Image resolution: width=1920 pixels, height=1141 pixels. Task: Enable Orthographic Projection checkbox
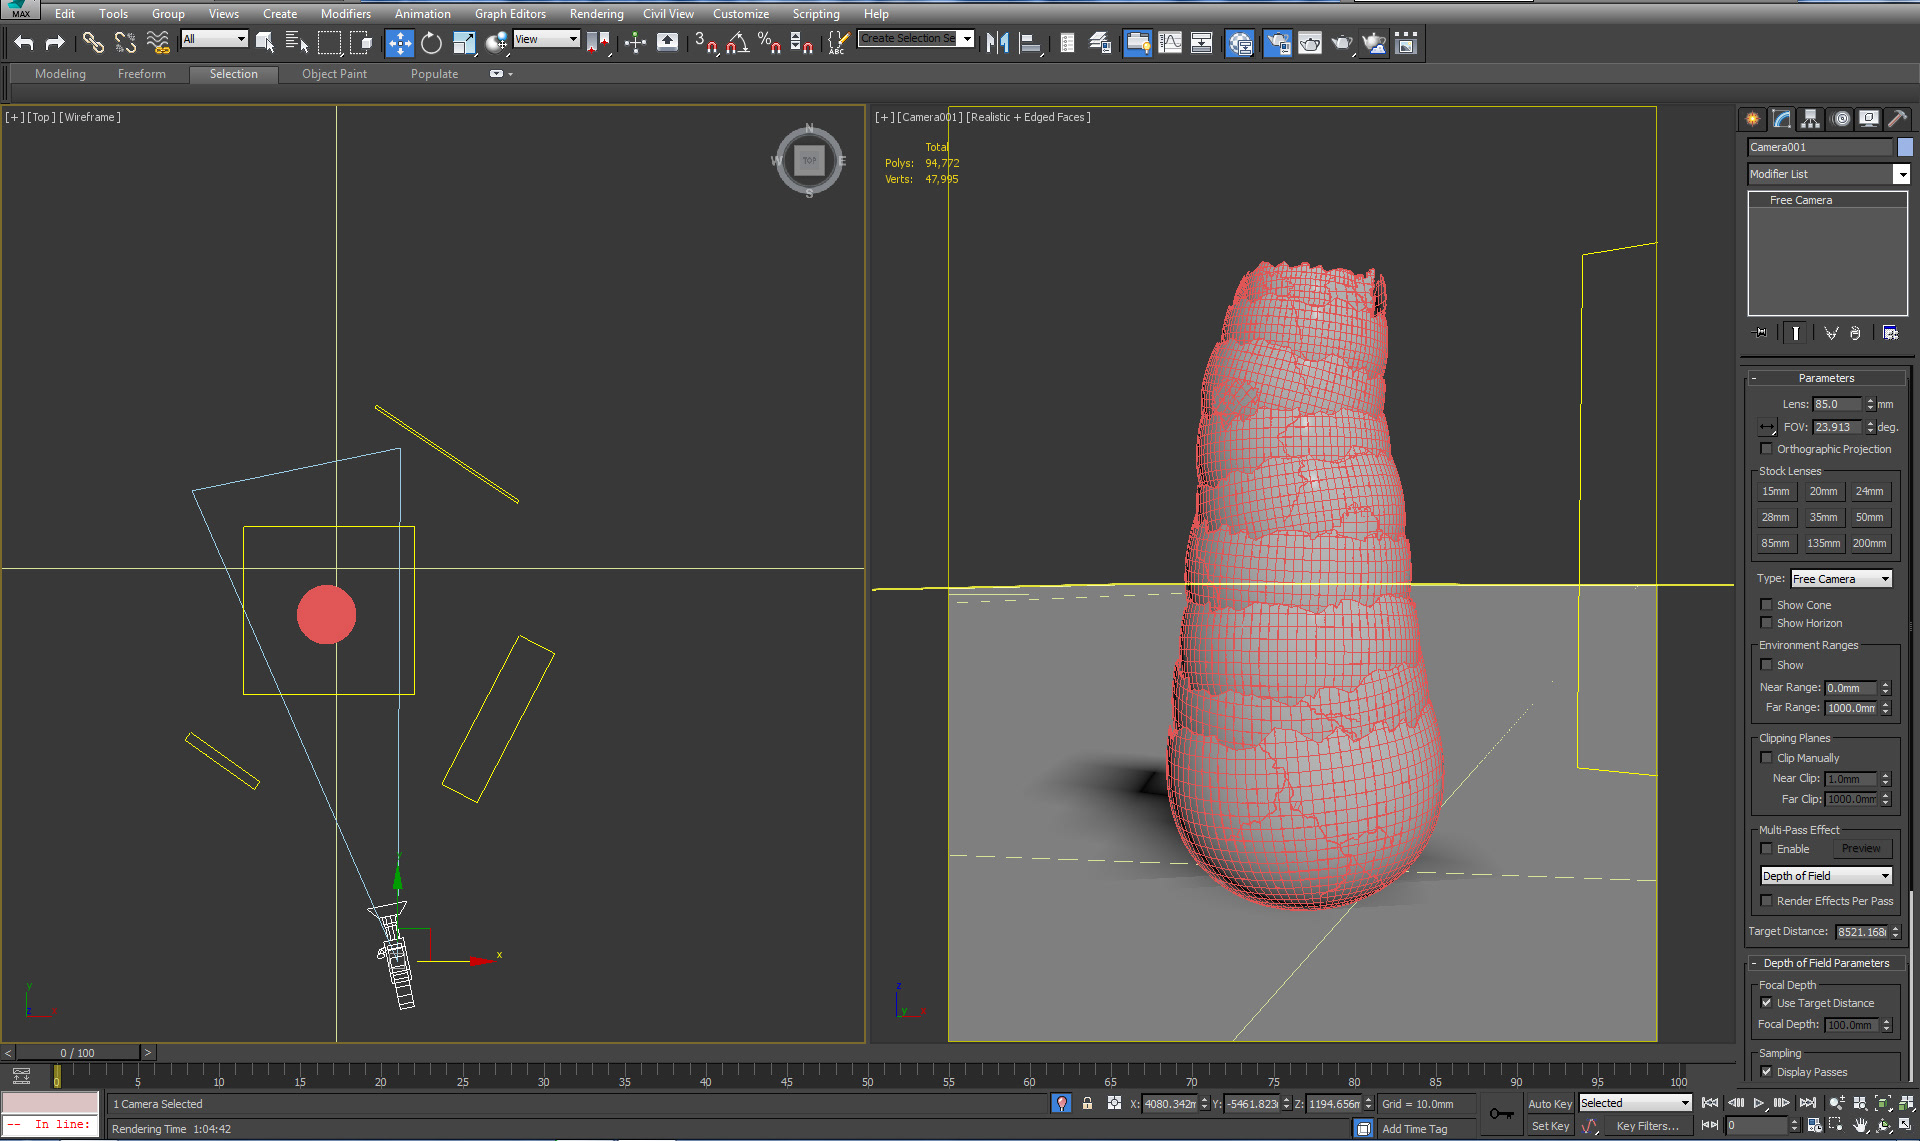(1766, 449)
